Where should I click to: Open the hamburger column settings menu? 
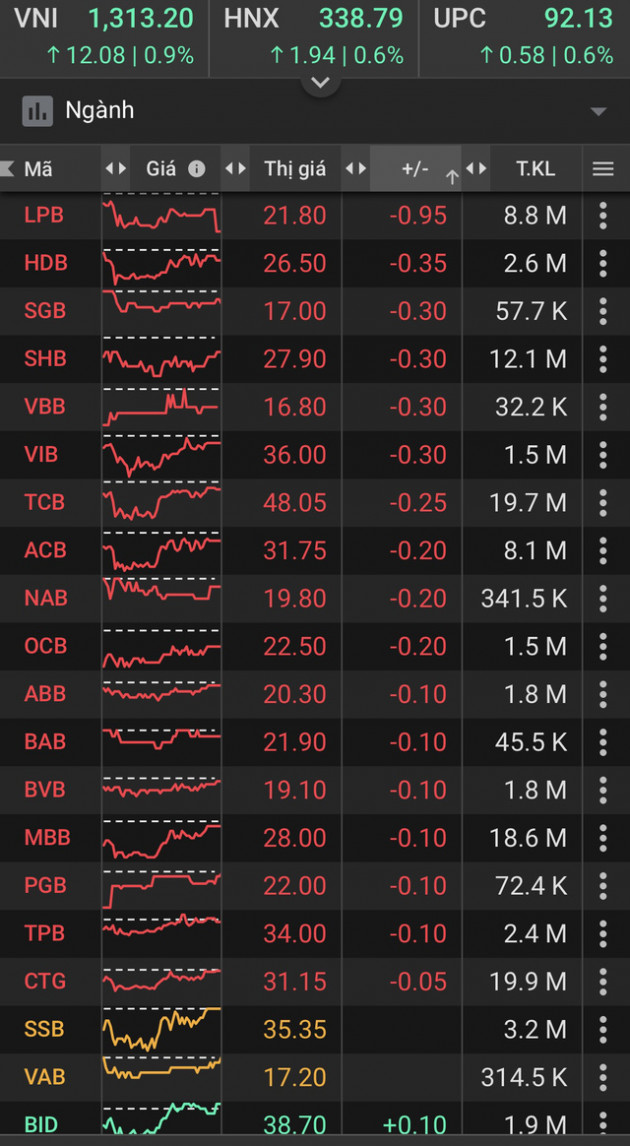tap(603, 169)
